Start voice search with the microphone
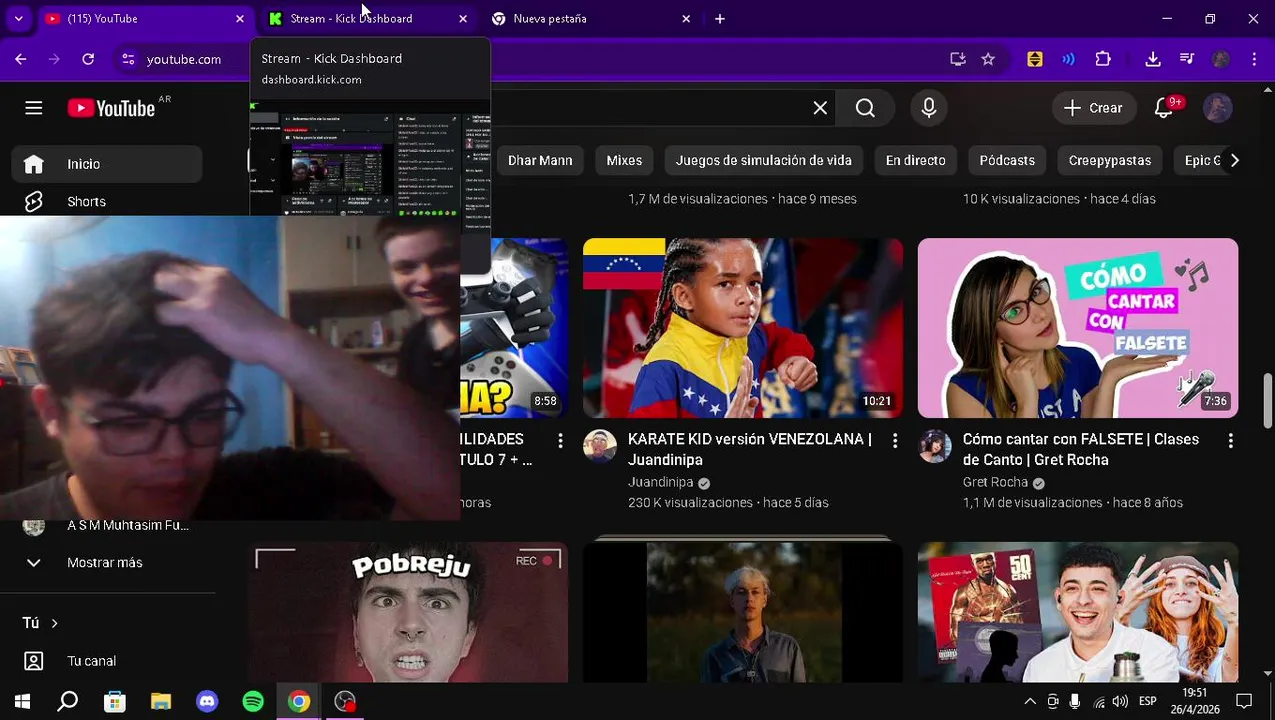 tap(929, 108)
